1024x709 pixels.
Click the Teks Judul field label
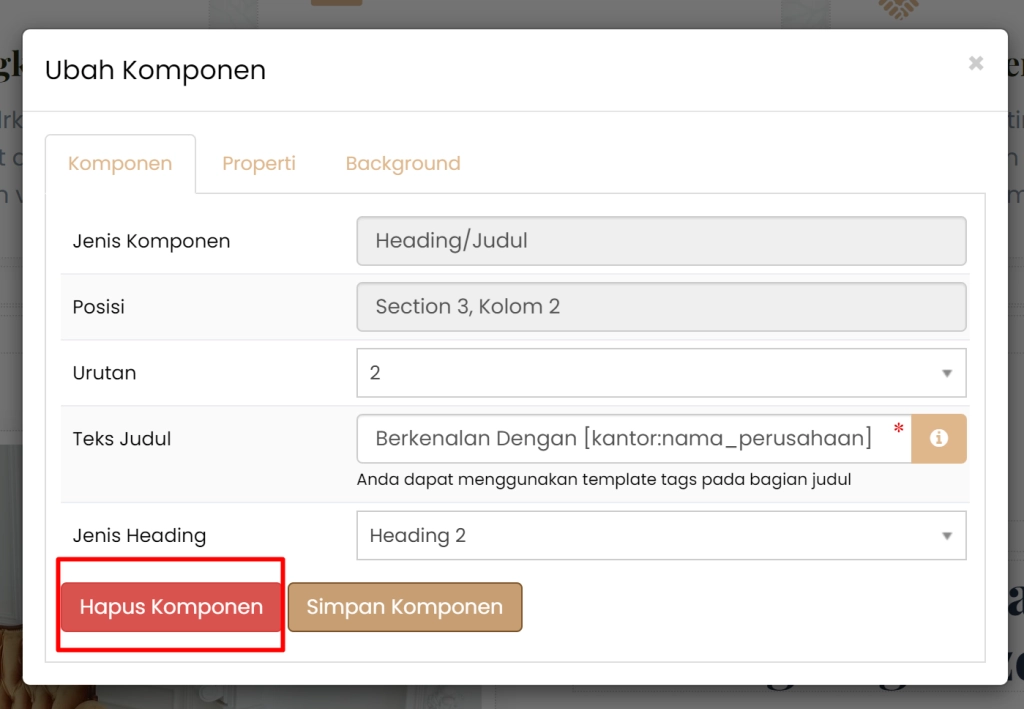tap(122, 439)
